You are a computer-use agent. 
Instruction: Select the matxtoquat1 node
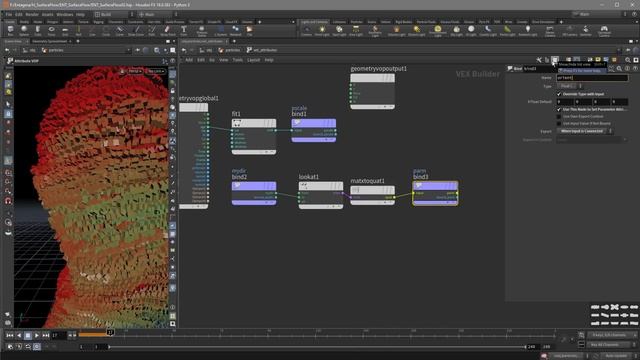coord(372,195)
